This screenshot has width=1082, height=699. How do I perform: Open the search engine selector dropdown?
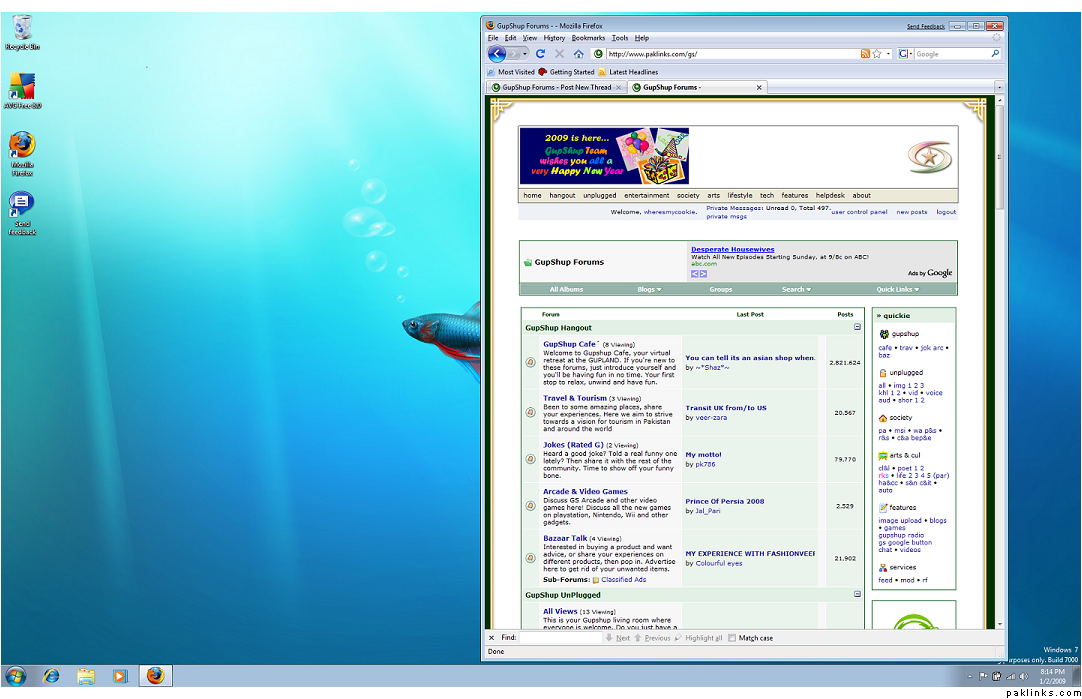pyautogui.click(x=906, y=54)
